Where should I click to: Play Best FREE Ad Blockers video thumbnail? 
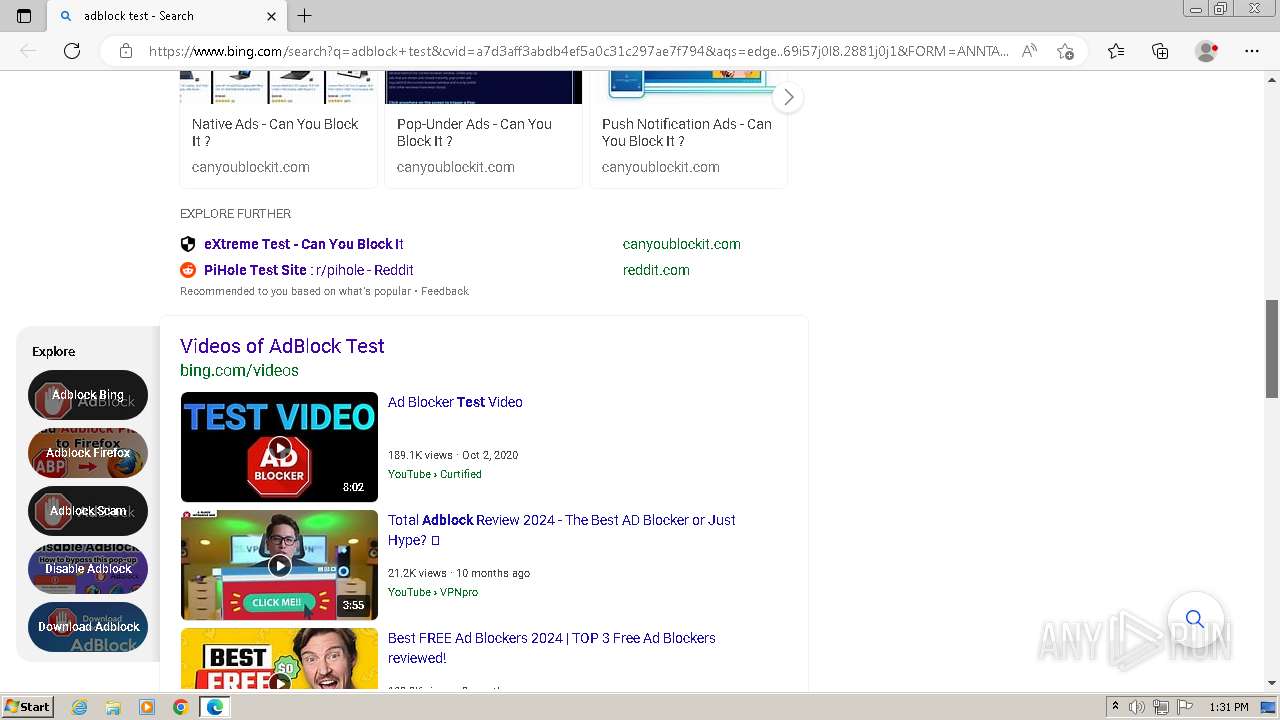(x=279, y=658)
